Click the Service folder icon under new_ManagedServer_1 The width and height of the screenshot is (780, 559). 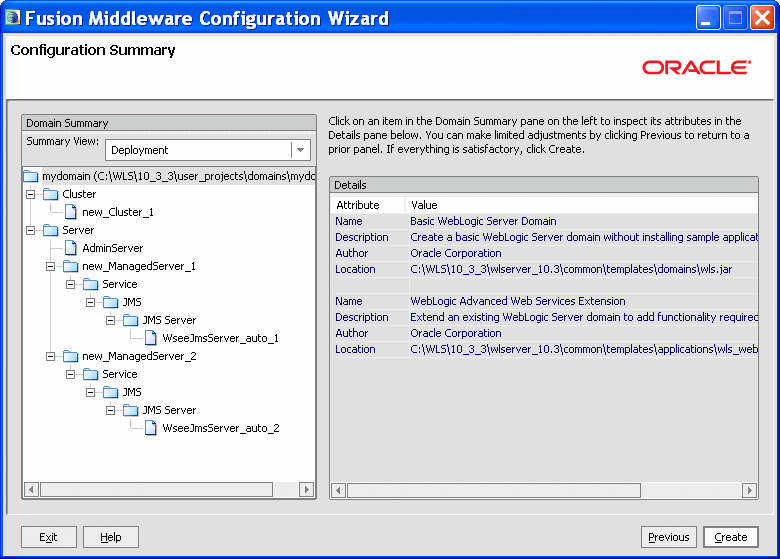tap(91, 284)
